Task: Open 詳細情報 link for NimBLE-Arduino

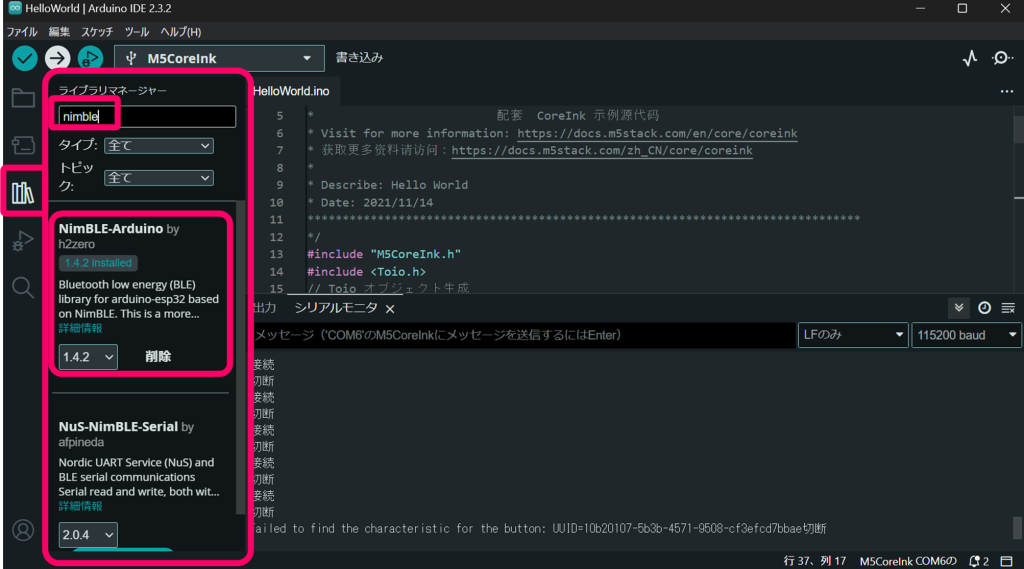Action: pos(80,328)
